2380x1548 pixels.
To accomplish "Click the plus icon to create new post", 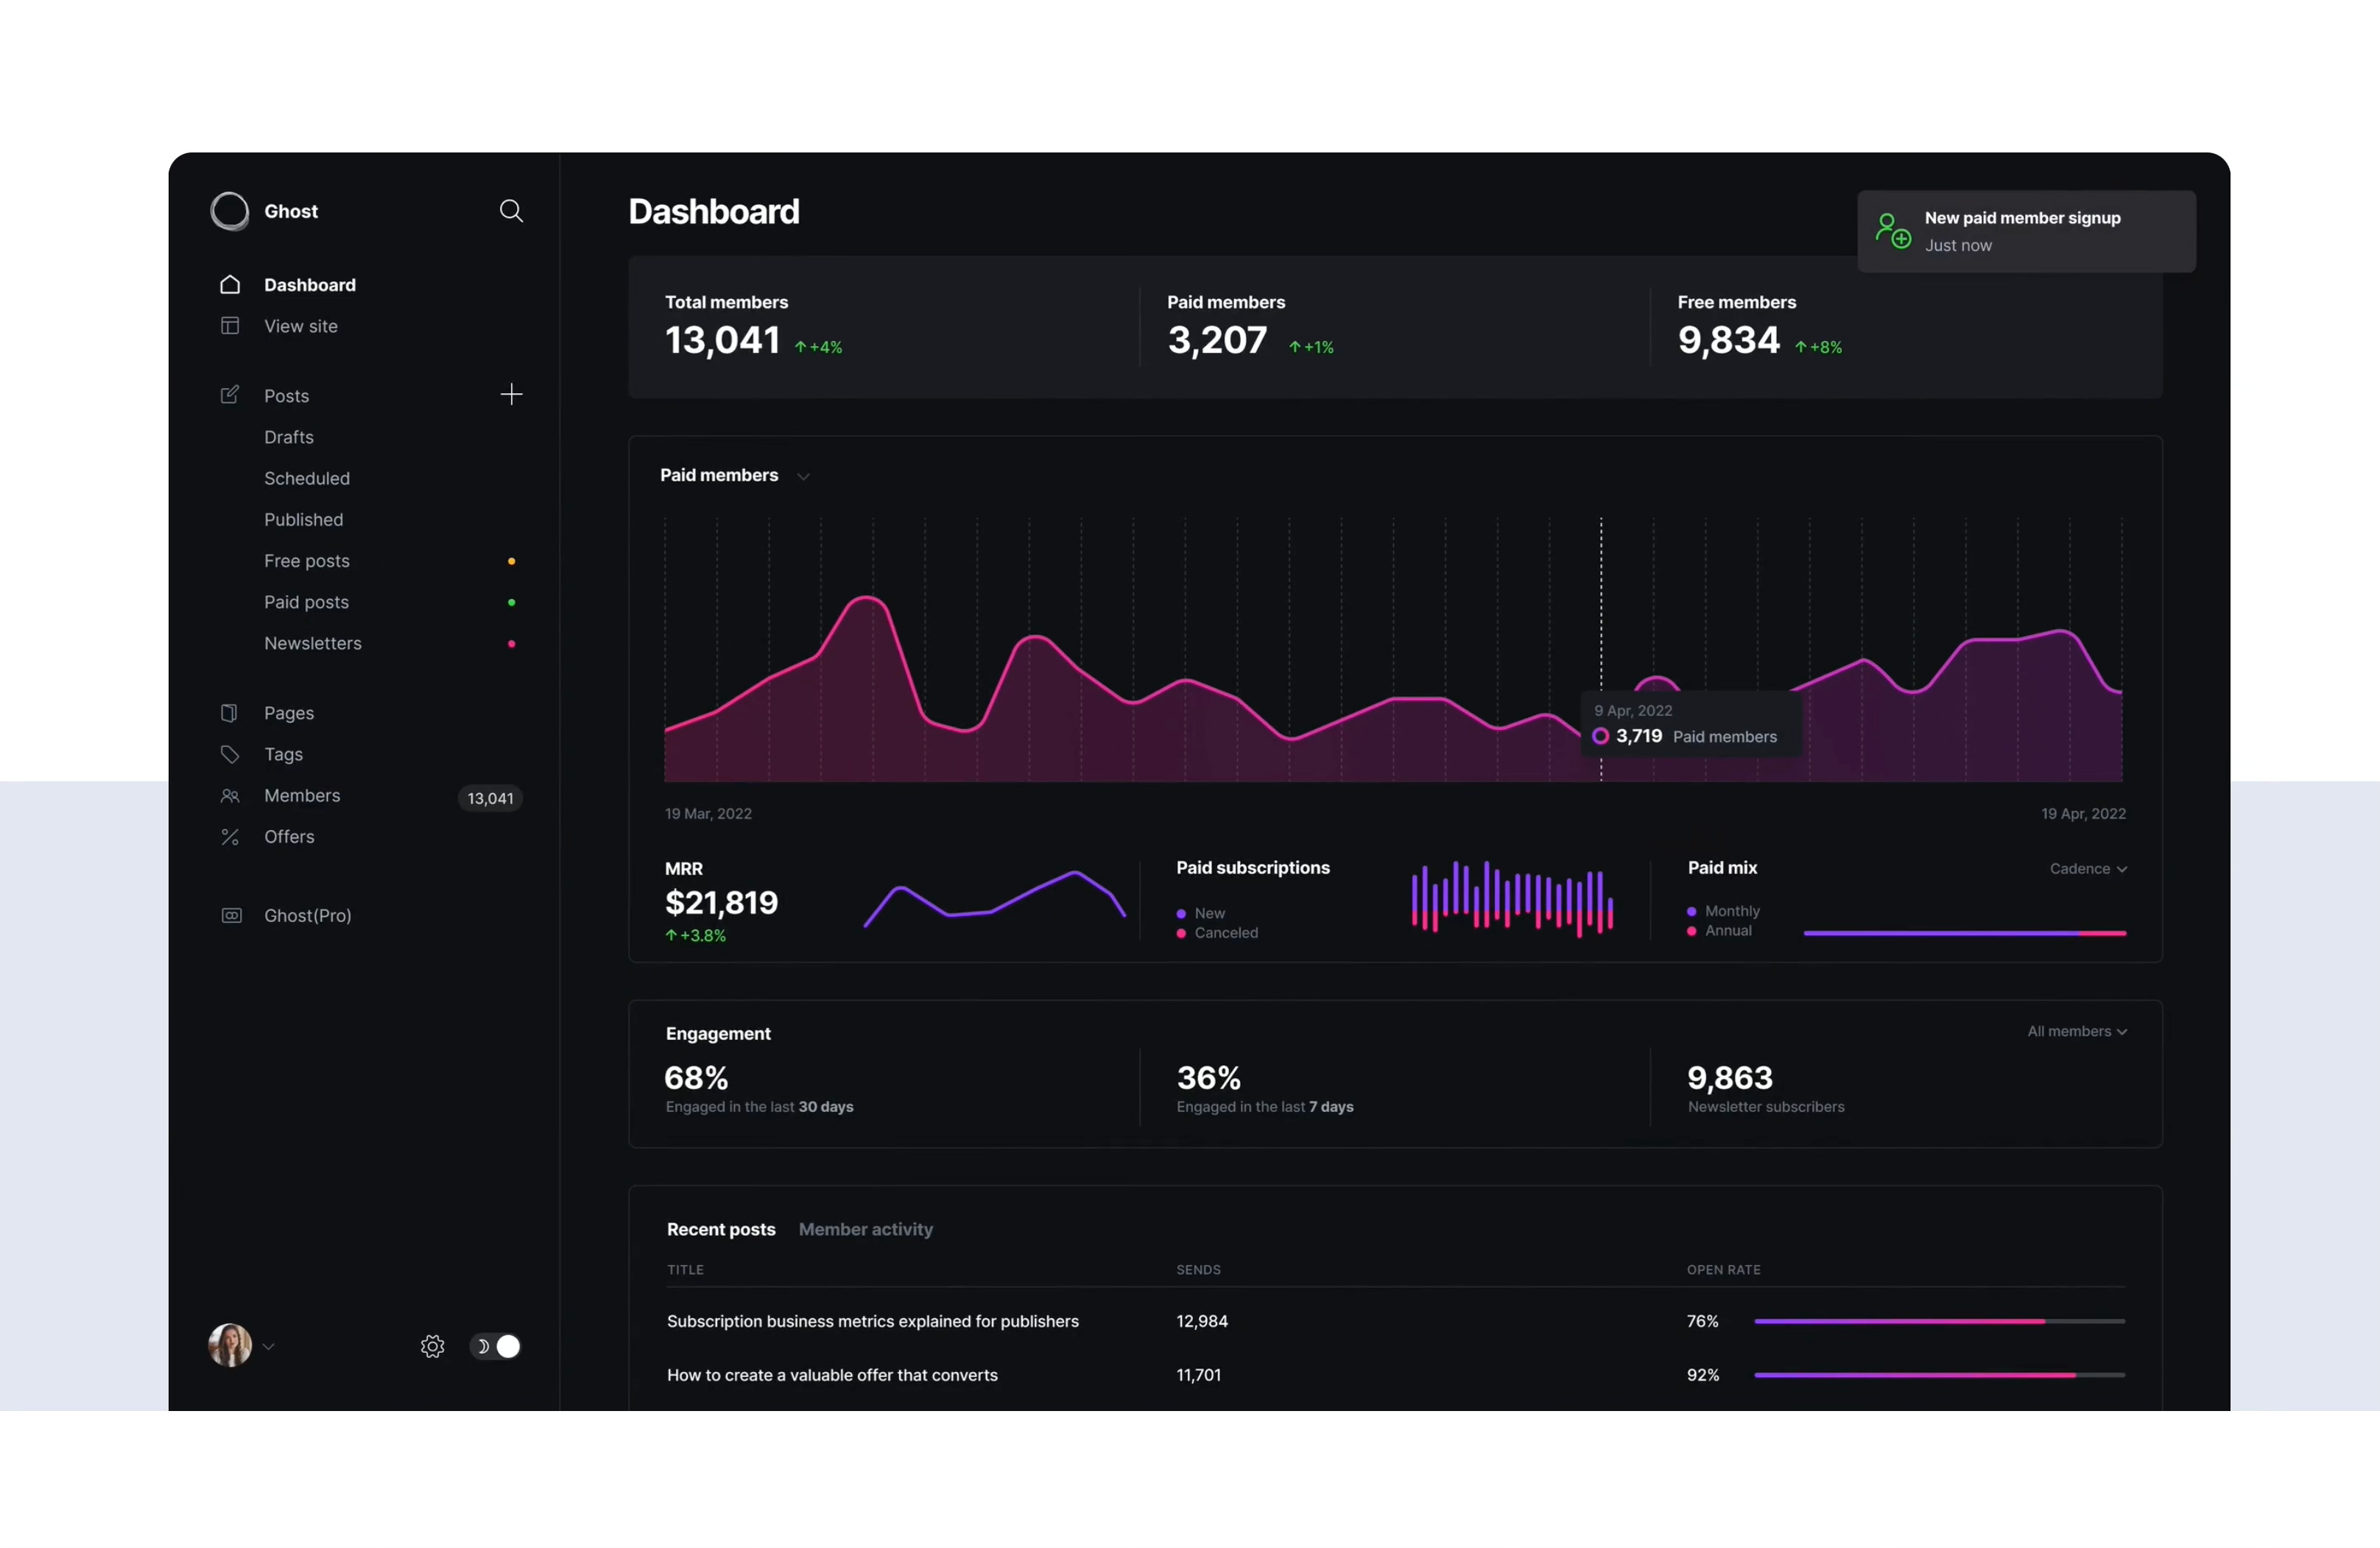I will tap(511, 395).
